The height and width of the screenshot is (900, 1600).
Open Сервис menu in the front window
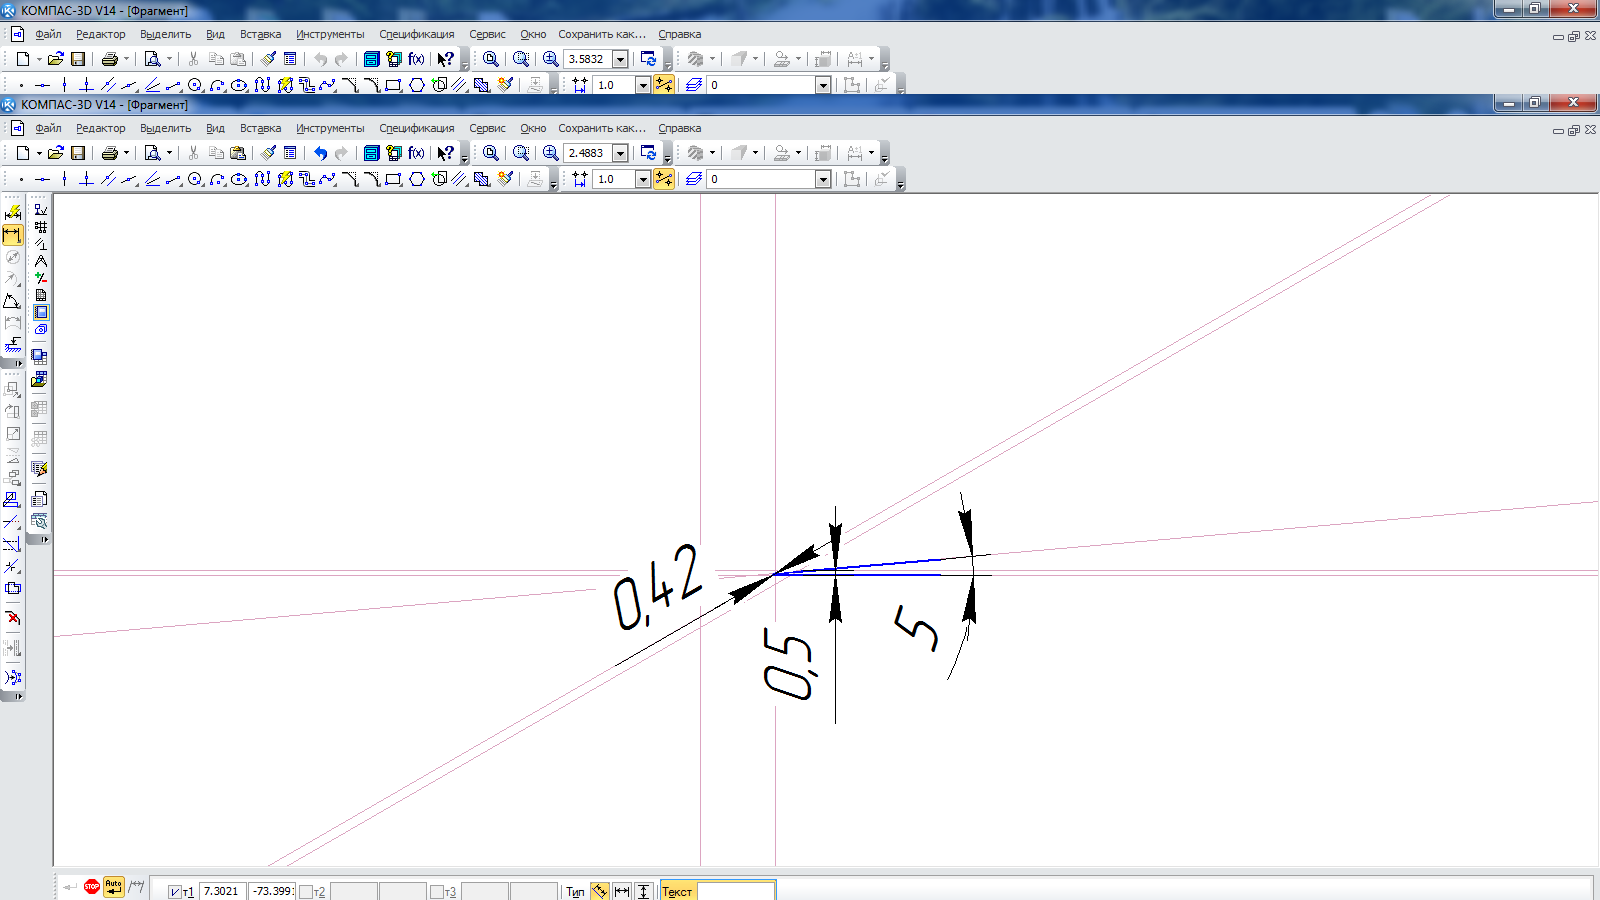coord(487,128)
